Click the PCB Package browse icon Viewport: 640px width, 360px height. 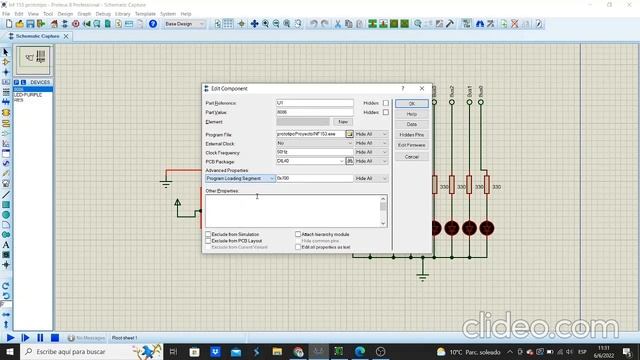(x=349, y=161)
